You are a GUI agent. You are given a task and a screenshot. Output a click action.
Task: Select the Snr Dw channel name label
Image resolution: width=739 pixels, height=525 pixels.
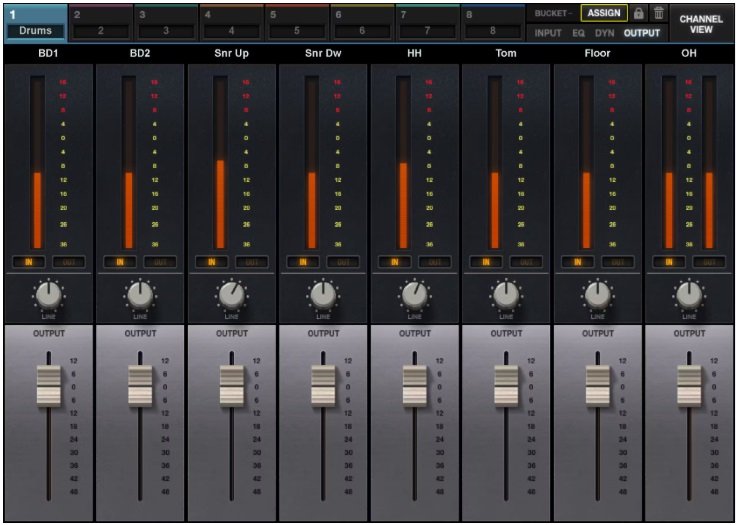[323, 53]
